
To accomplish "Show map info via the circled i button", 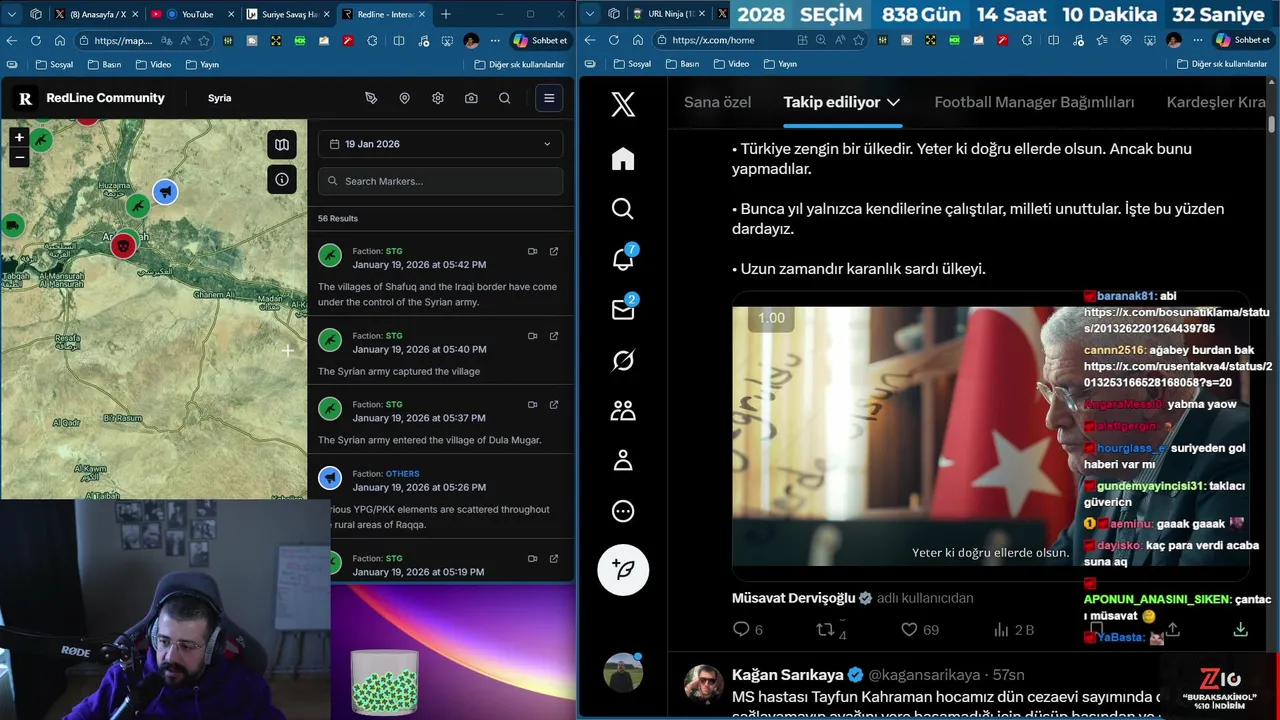I will [x=282, y=179].
